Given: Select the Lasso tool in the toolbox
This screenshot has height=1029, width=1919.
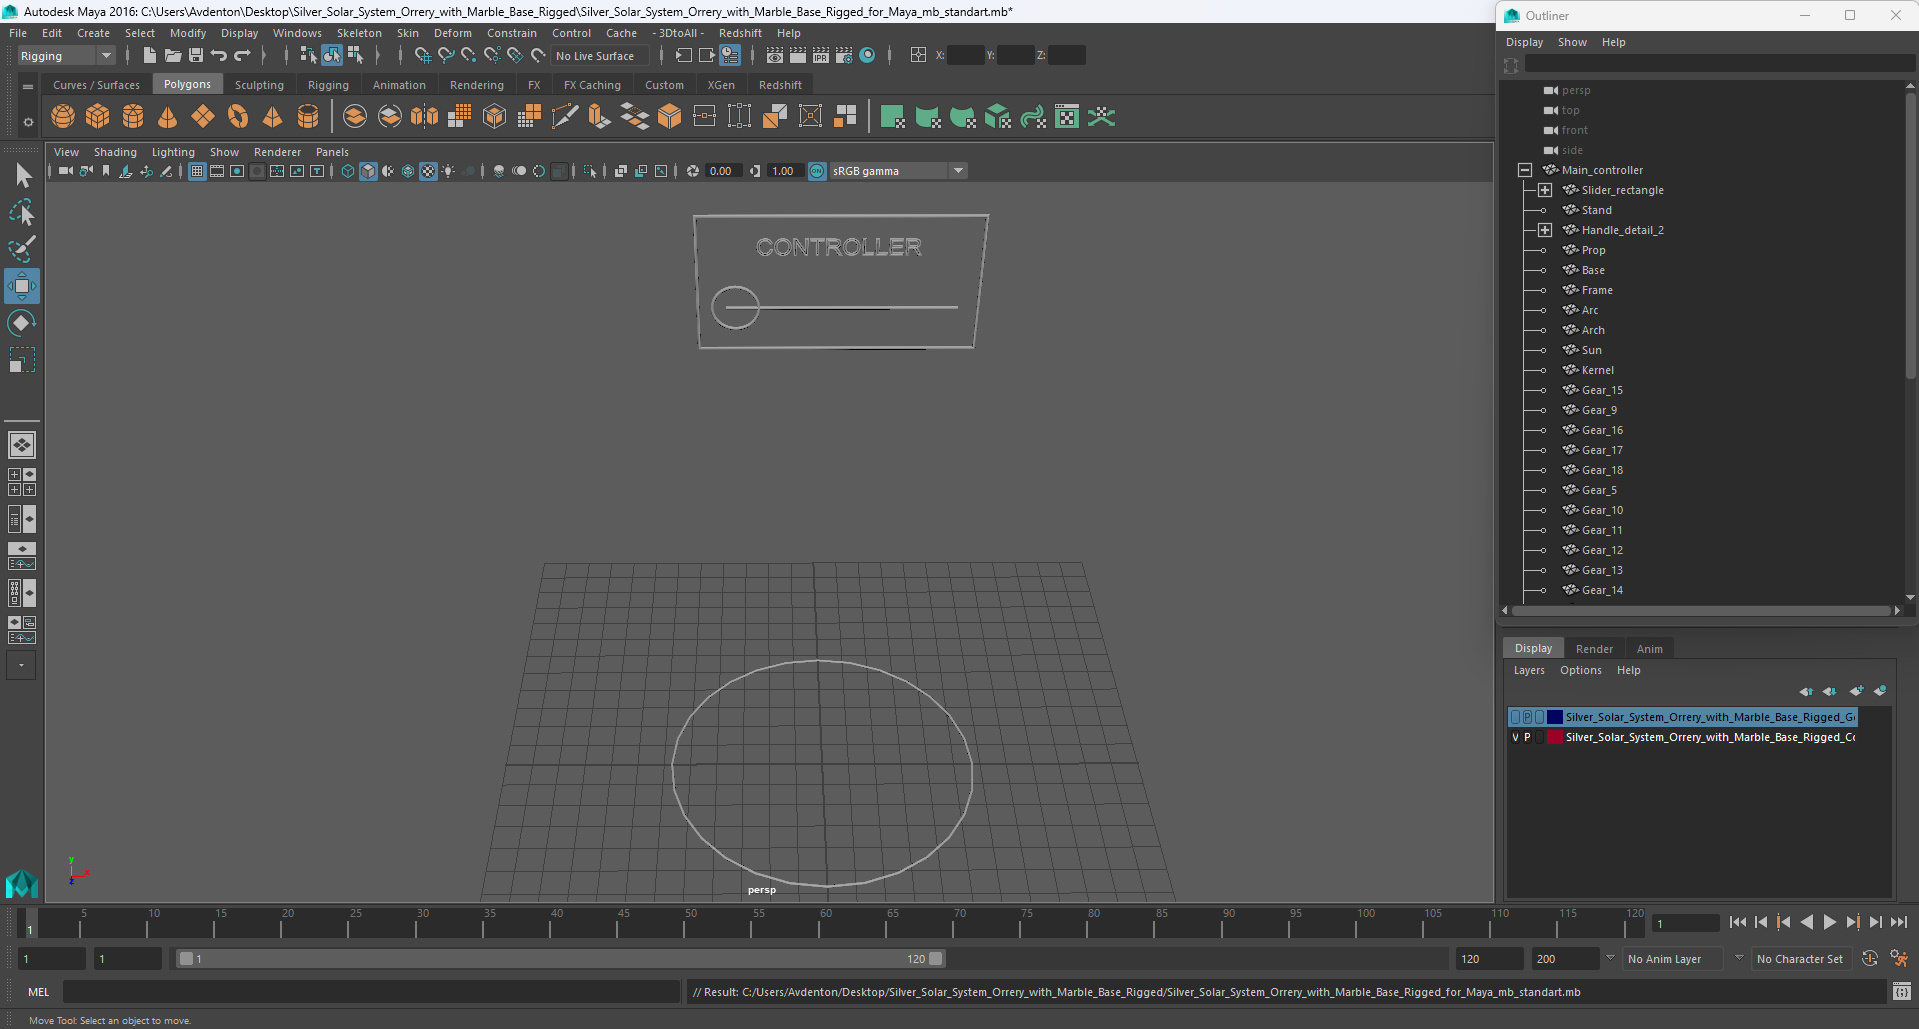Looking at the screenshot, I should point(22,212).
